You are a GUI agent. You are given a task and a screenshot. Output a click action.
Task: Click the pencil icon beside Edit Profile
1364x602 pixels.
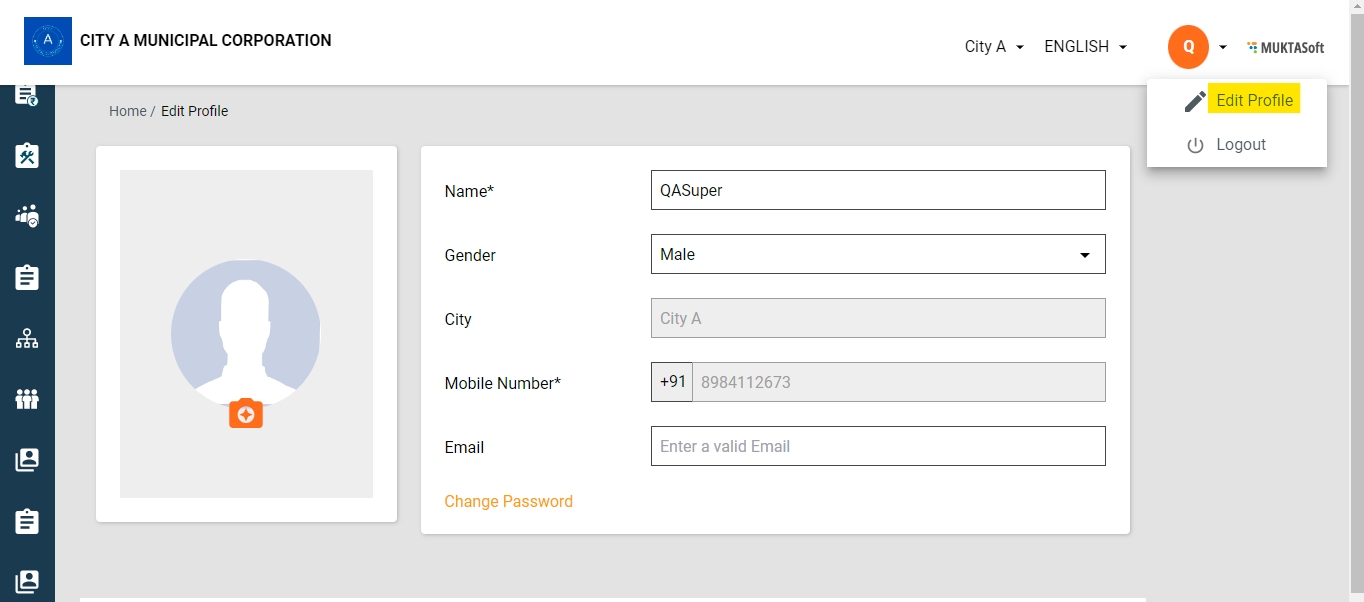pos(1195,101)
